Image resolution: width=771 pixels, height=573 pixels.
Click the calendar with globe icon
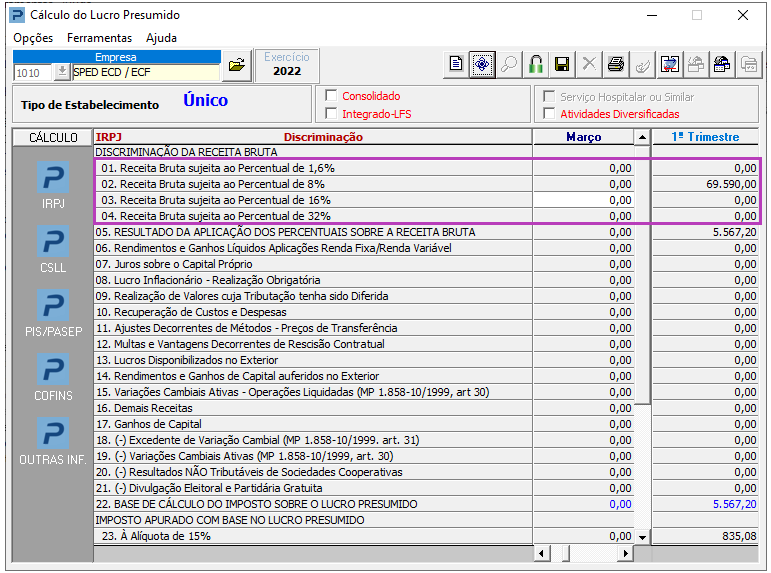pos(722,64)
